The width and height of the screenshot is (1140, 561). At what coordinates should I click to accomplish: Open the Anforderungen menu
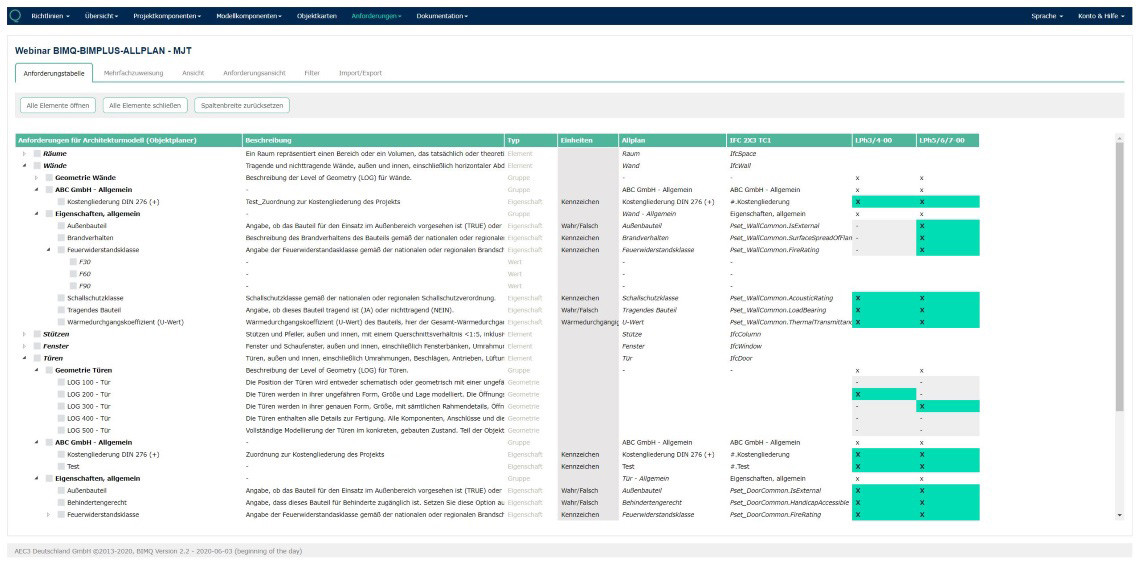tap(376, 16)
